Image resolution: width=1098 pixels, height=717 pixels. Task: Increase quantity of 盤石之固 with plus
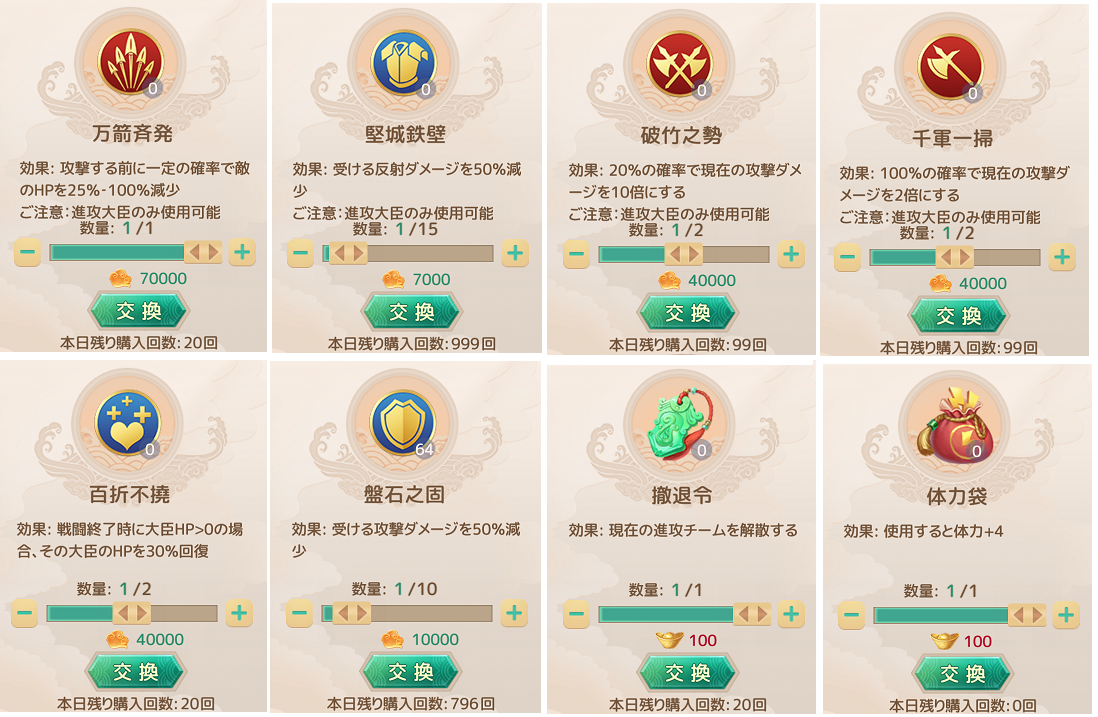[514, 613]
